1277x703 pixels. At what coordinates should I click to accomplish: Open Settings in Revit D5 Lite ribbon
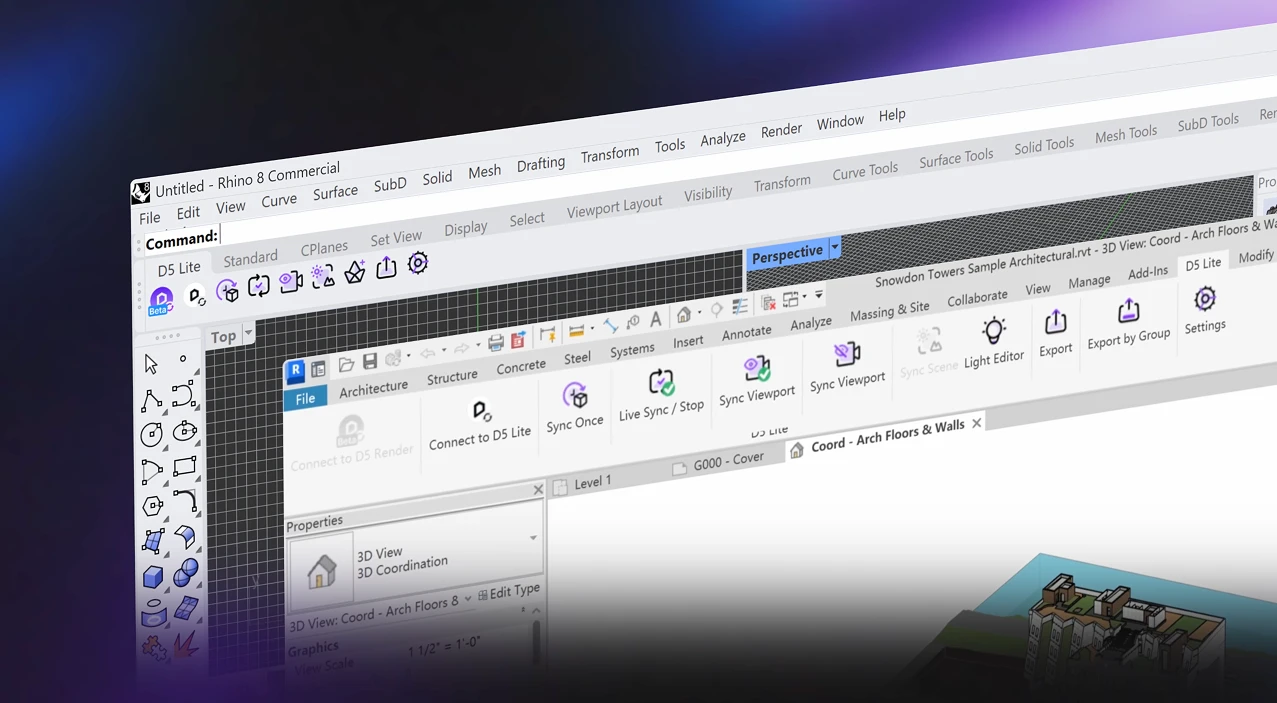click(1205, 310)
